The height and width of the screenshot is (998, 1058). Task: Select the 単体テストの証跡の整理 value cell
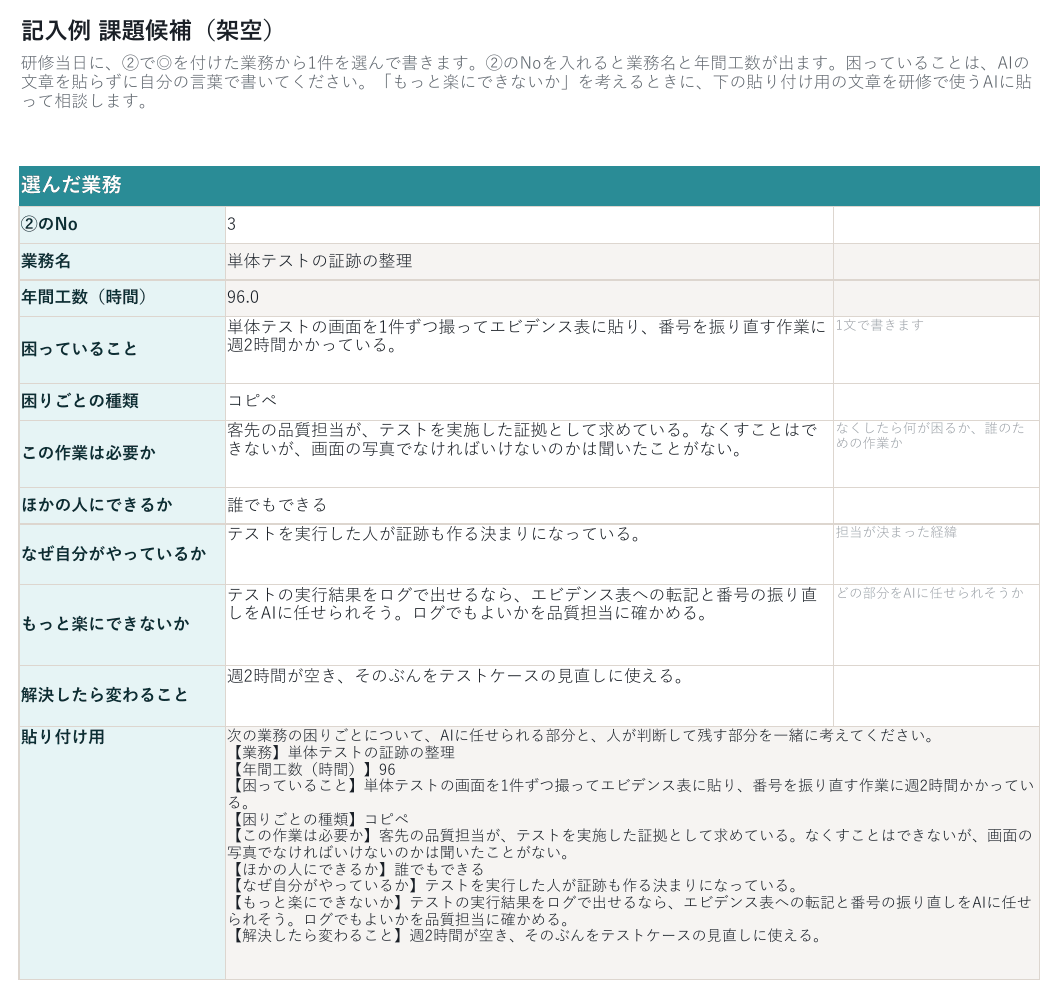[x=529, y=261]
